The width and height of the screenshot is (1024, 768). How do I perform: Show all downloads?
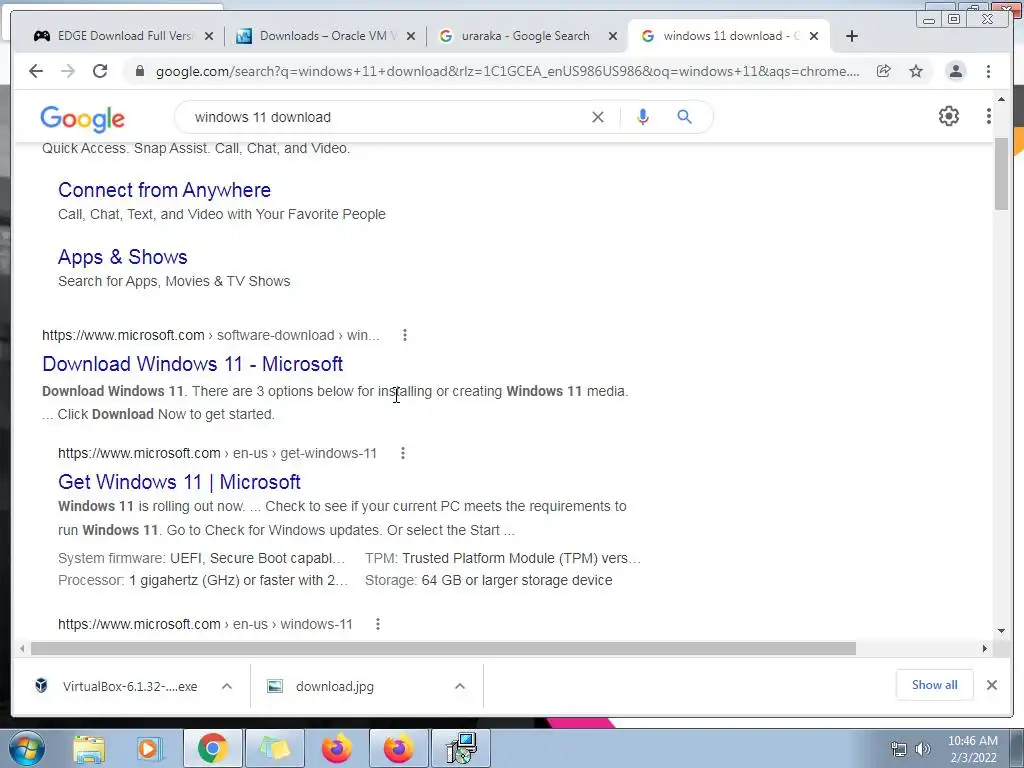pyautogui.click(x=935, y=685)
